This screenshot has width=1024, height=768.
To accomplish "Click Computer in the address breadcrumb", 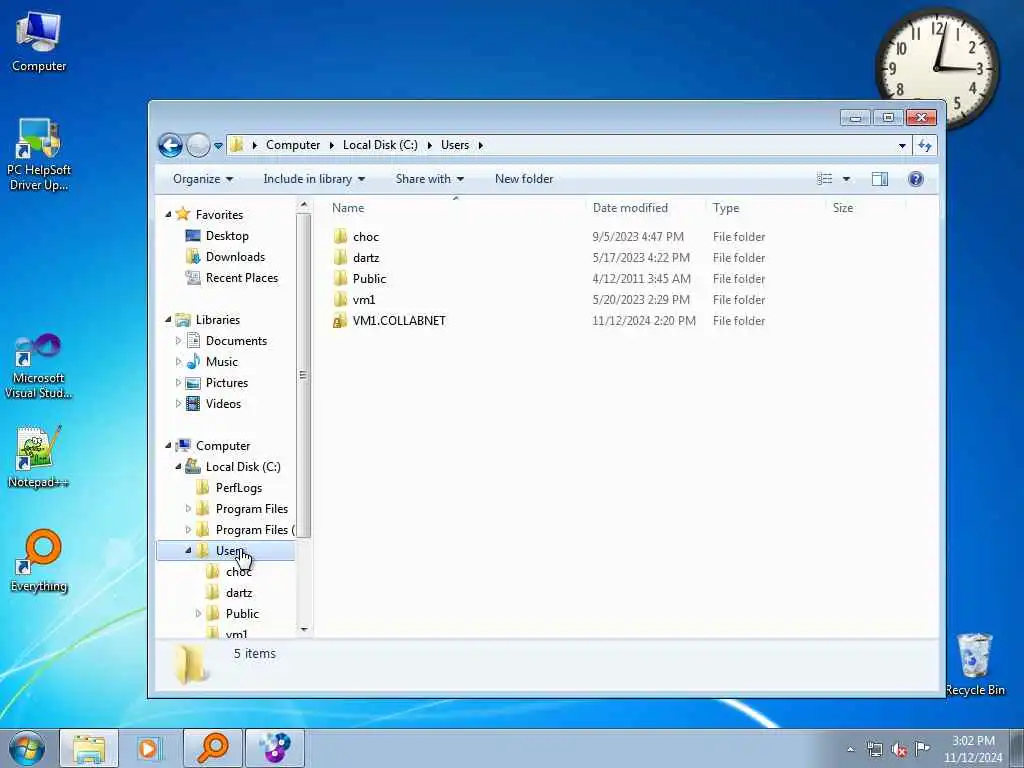I will pyautogui.click(x=293, y=145).
